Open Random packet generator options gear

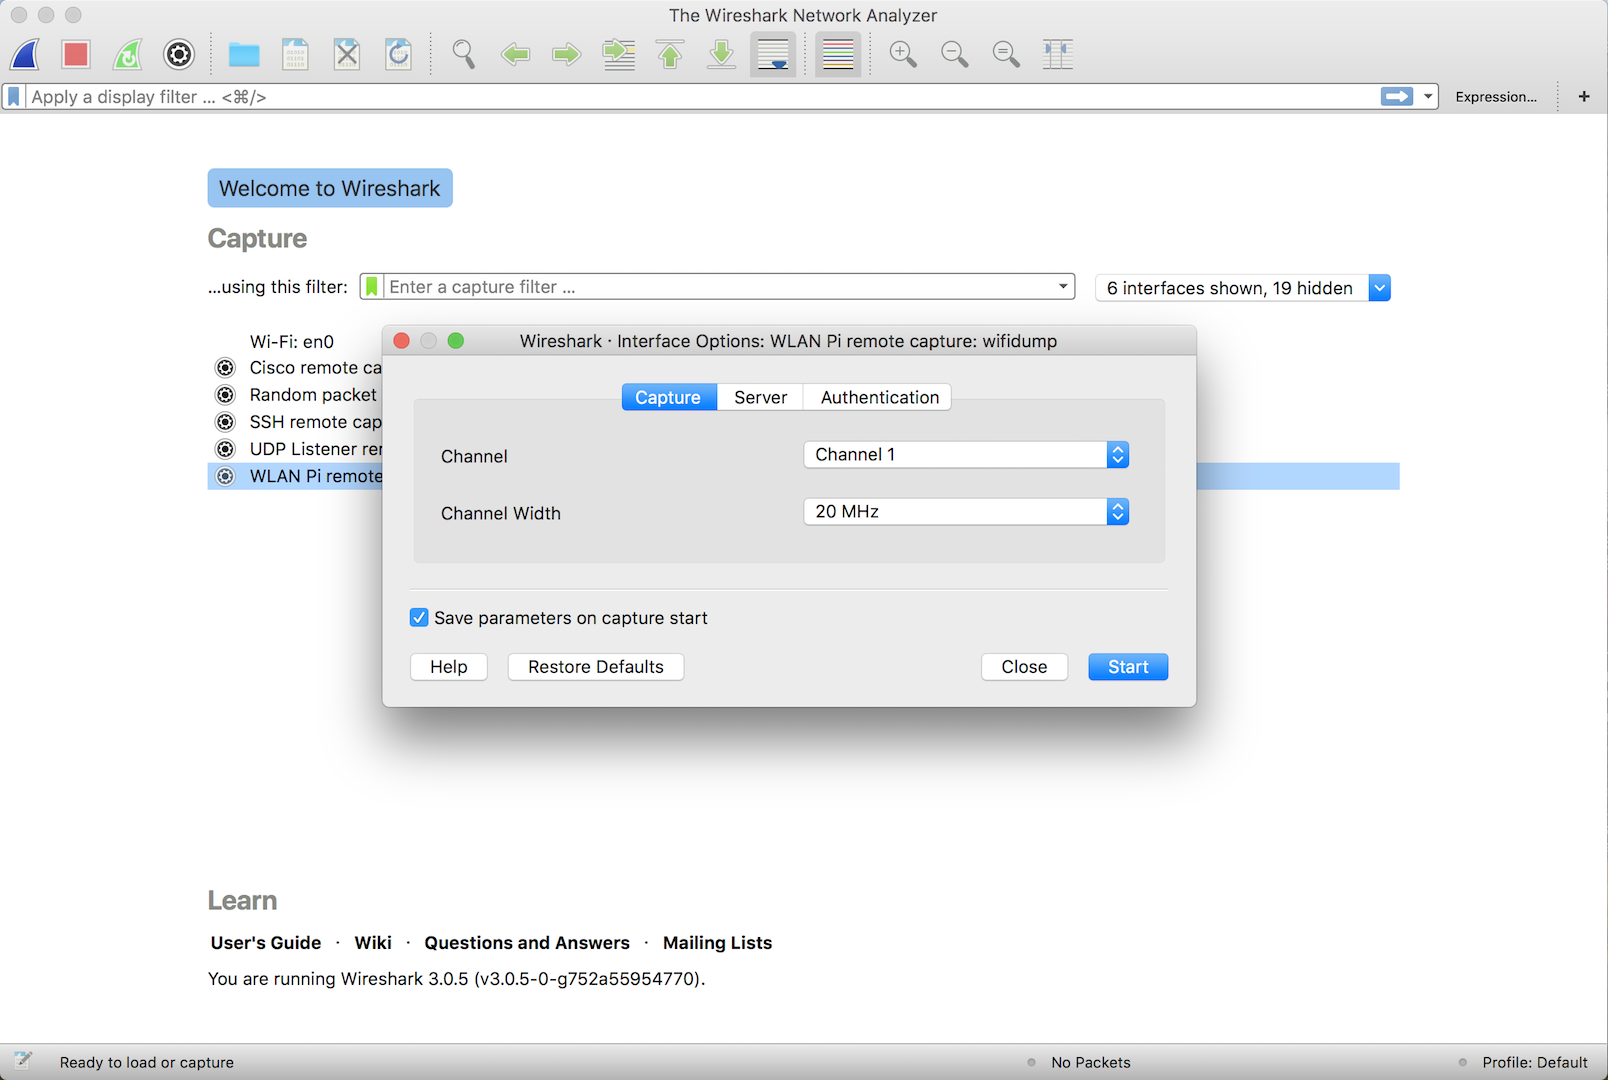[x=226, y=395]
